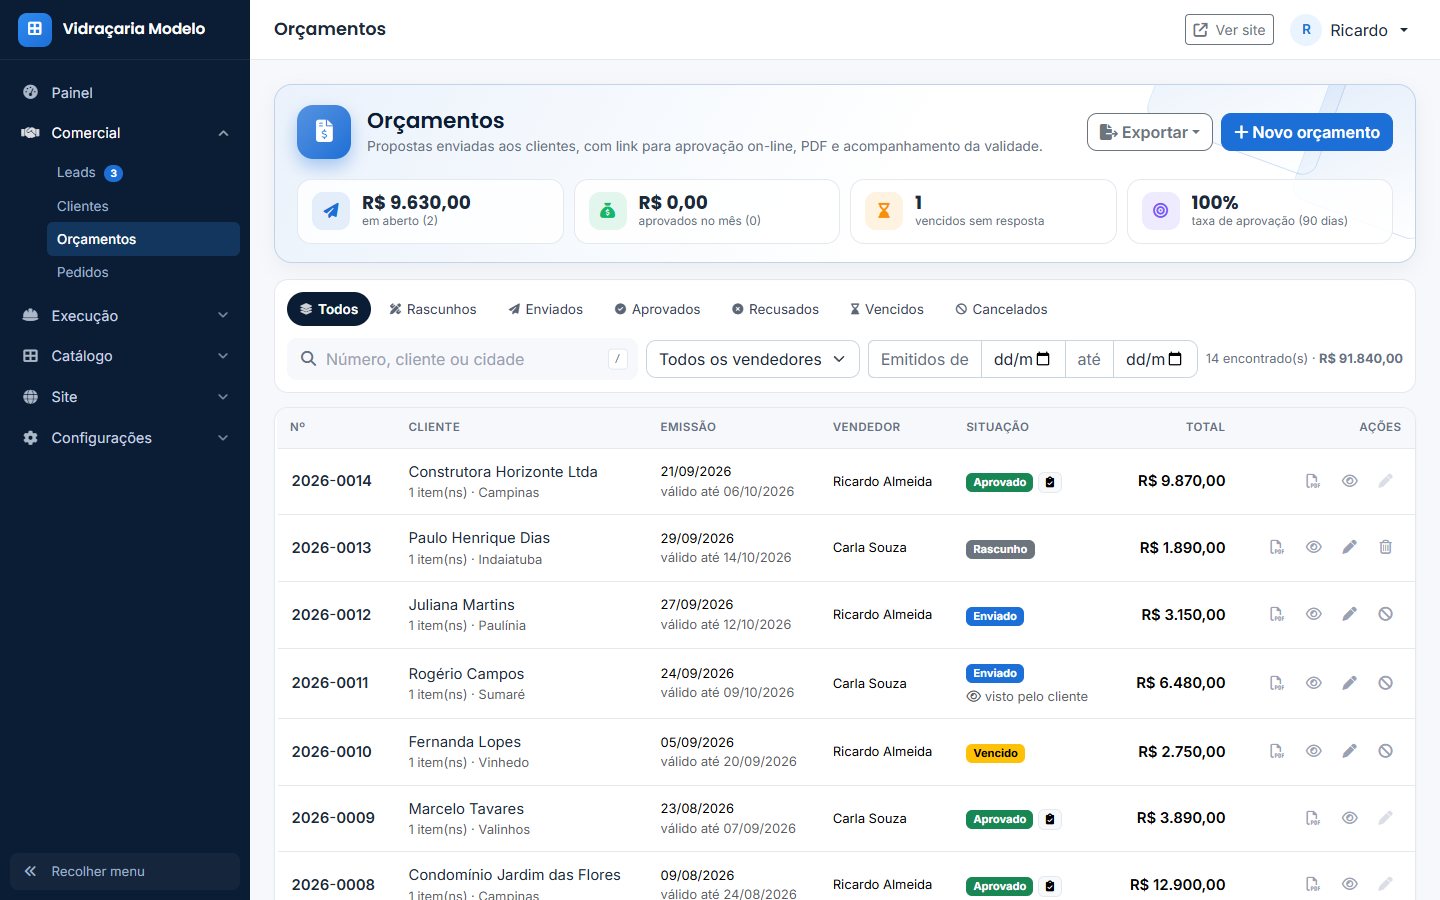This screenshot has width=1440, height=900.
Task: Open Painel in sidebar
Action: point(125,92)
